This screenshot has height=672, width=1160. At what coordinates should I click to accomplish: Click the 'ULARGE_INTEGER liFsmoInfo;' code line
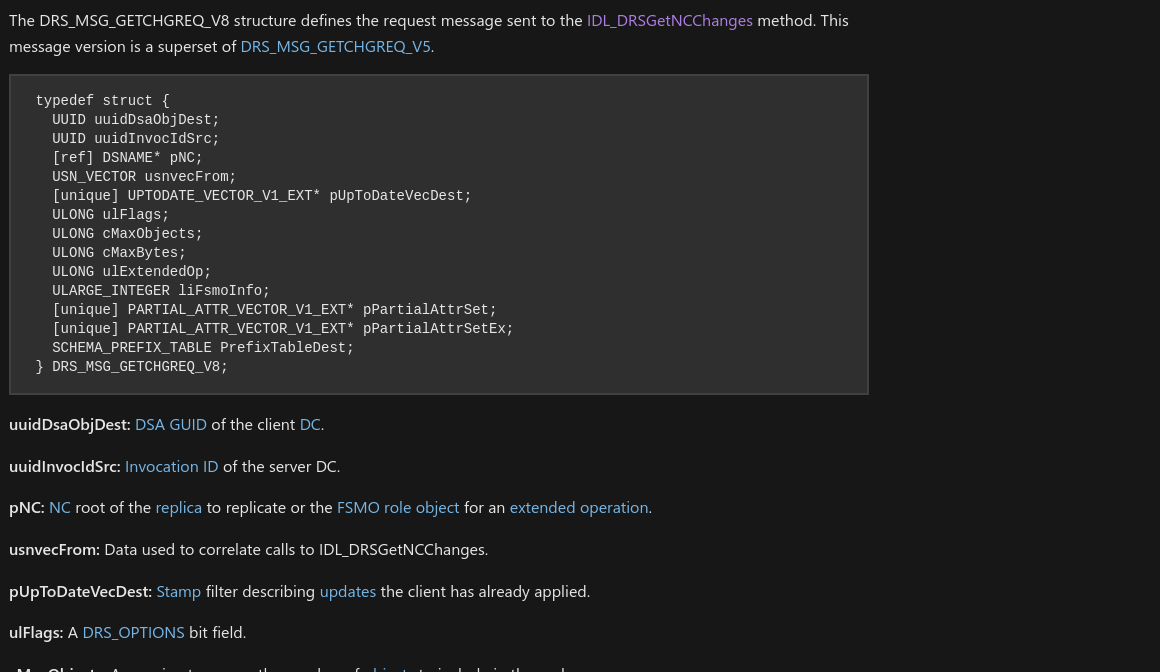[161, 291]
